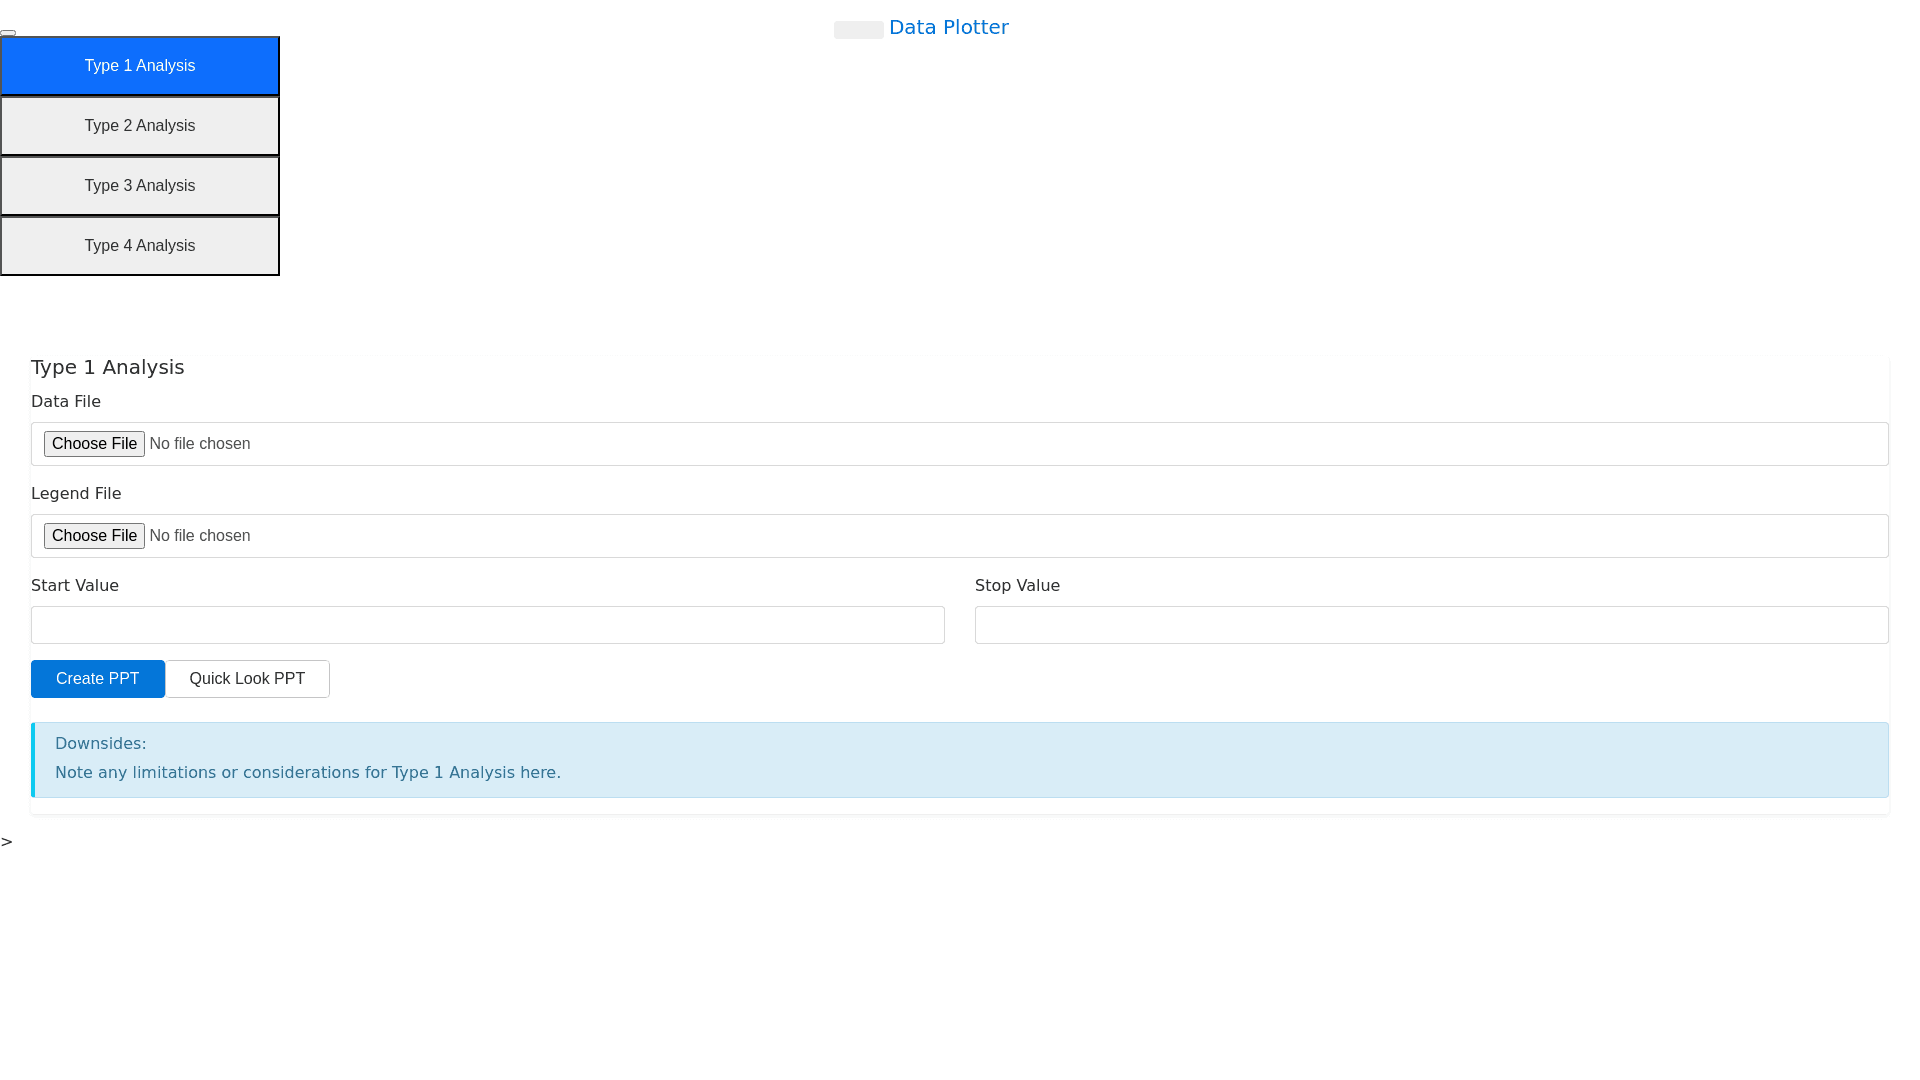Select the Type 4 Analysis tab

coord(140,246)
